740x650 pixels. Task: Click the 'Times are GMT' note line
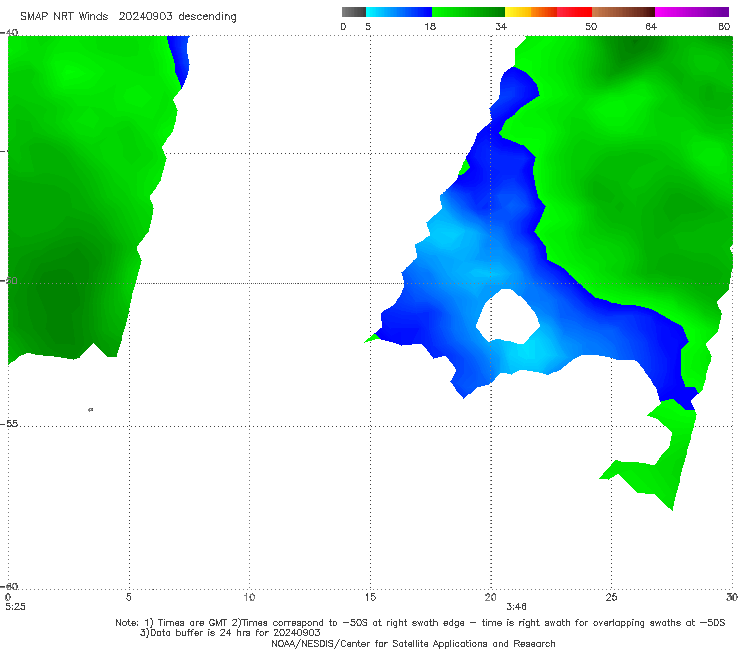[x=420, y=623]
